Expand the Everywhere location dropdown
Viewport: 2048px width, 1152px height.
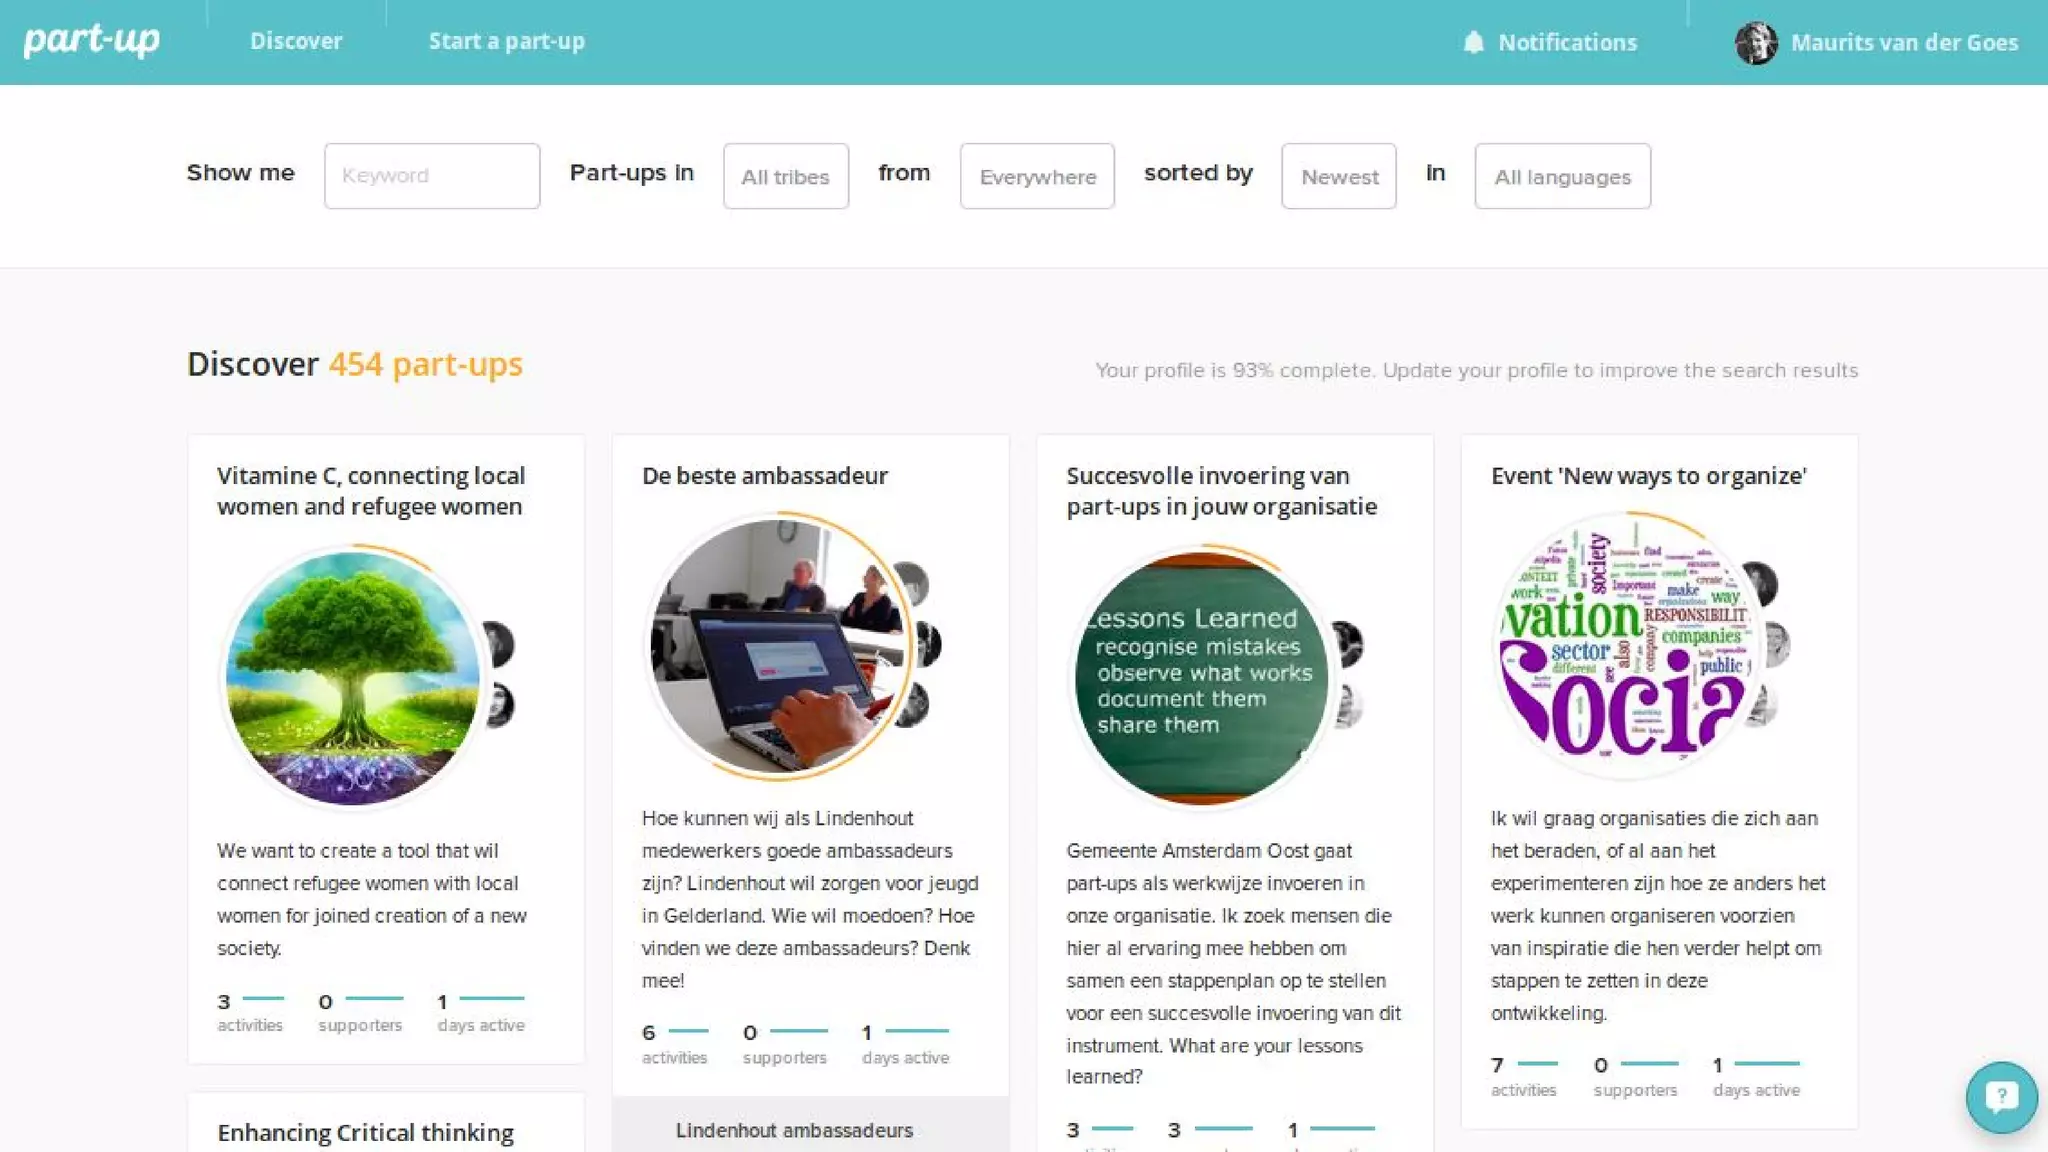(1037, 176)
